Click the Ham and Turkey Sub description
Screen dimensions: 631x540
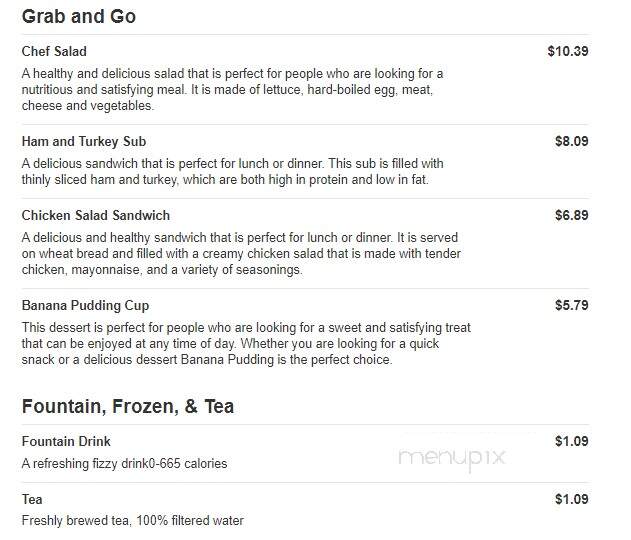click(x=233, y=172)
